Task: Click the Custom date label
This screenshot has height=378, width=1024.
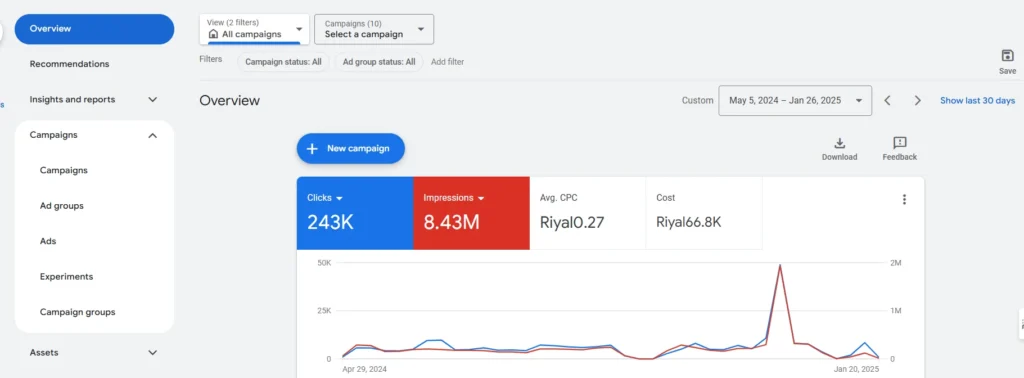Action: (x=697, y=101)
